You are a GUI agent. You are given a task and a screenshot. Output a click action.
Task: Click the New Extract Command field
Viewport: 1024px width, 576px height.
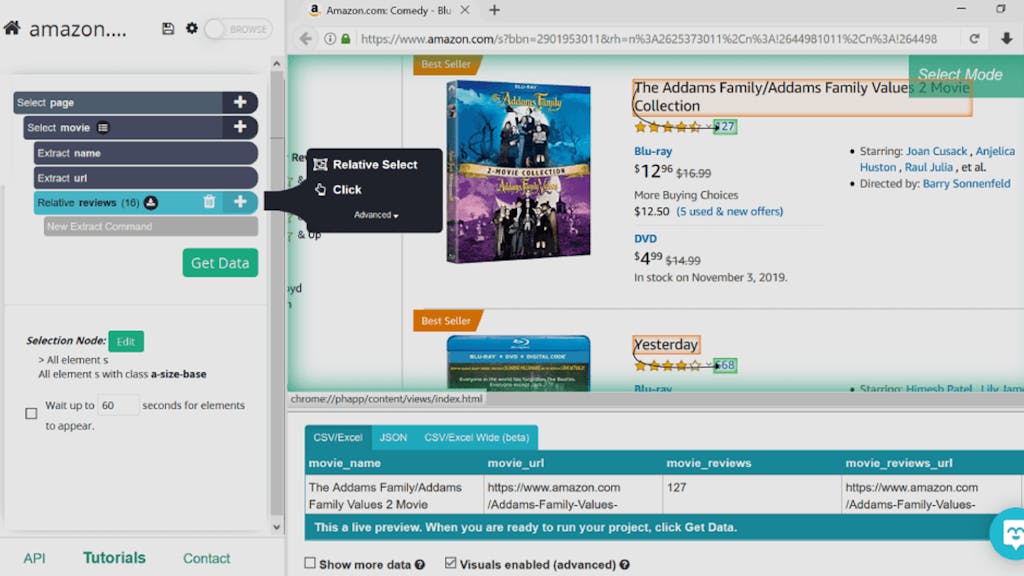(150, 227)
